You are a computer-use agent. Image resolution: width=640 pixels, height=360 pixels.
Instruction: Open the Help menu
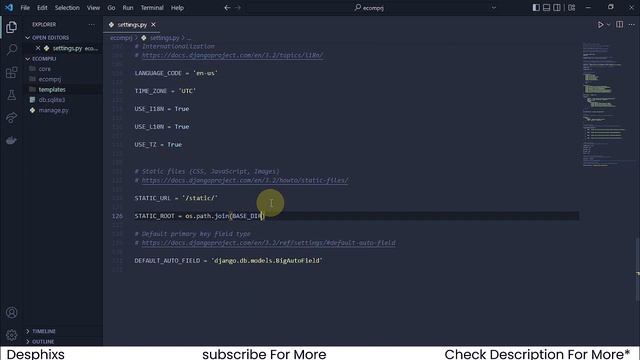pyautogui.click(x=177, y=8)
